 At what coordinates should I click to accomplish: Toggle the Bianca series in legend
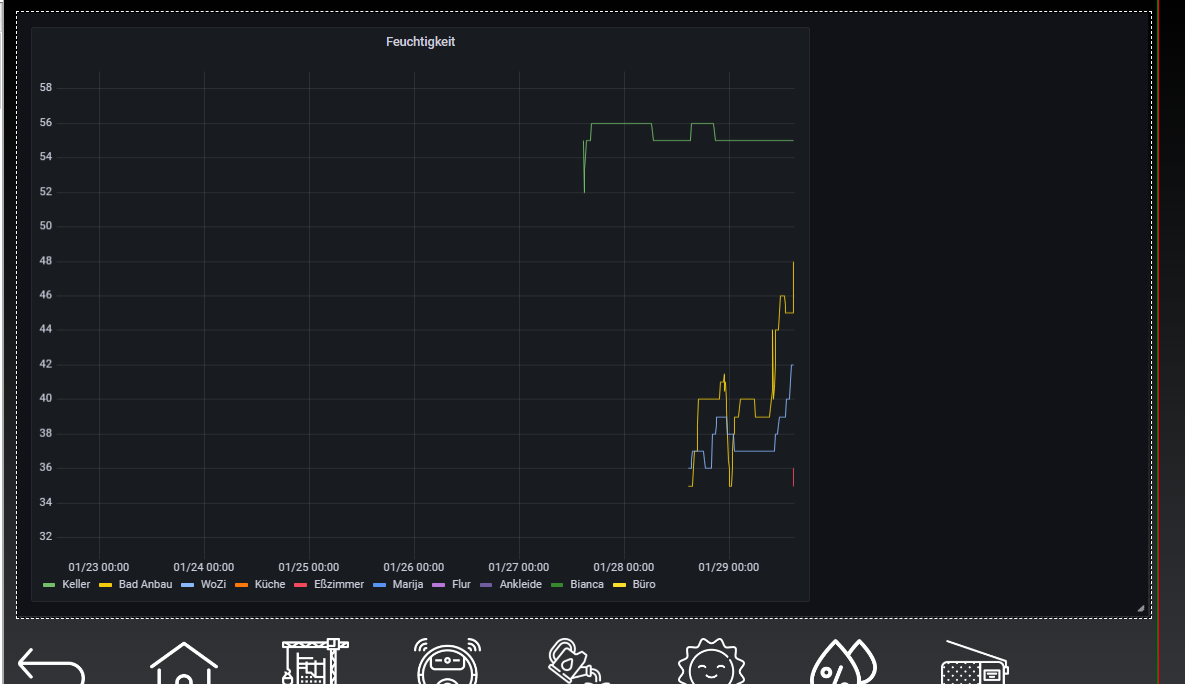point(586,585)
